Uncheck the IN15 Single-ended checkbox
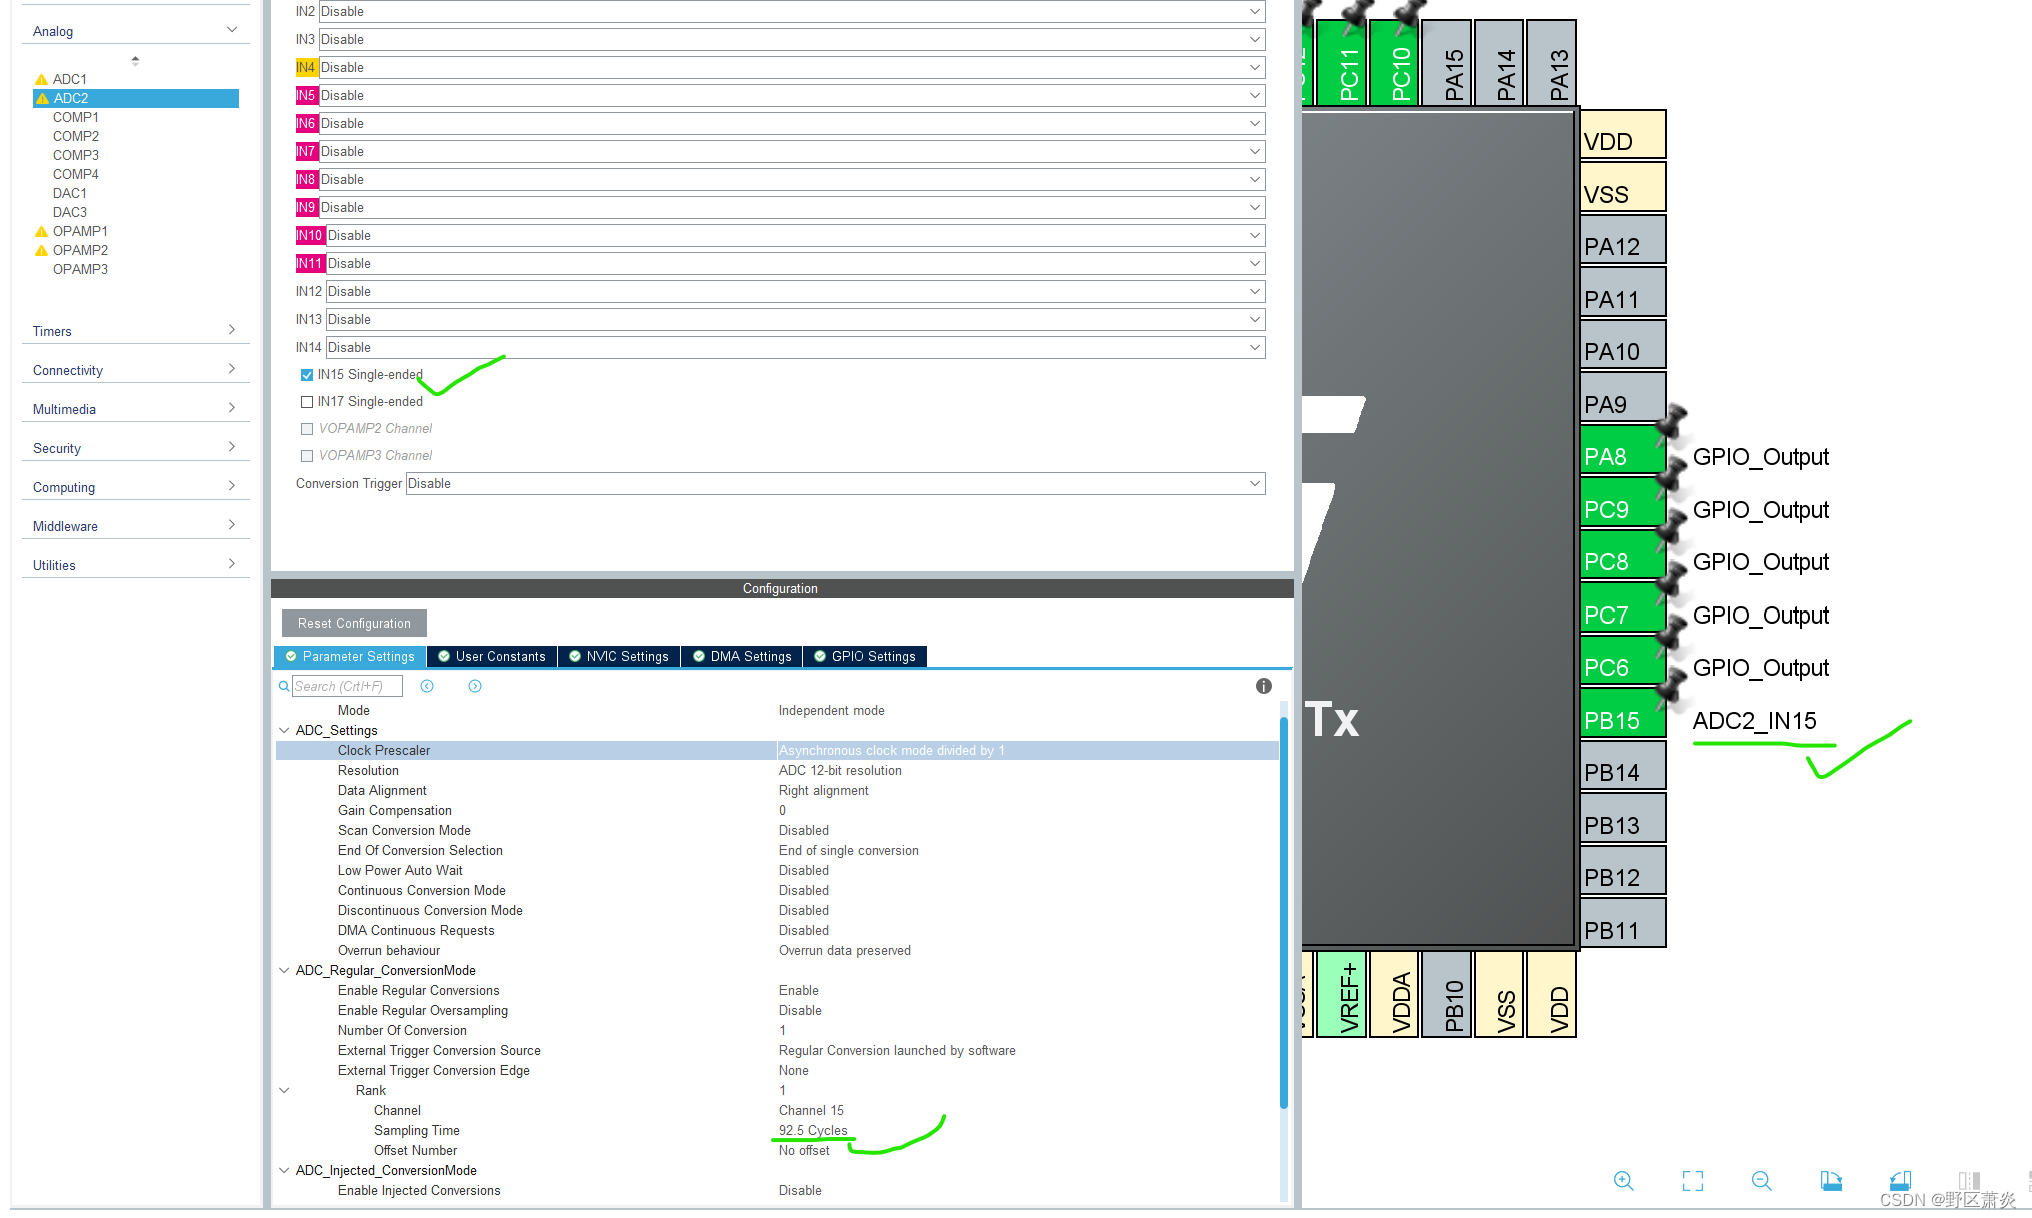The image size is (2032, 1218). (307, 375)
